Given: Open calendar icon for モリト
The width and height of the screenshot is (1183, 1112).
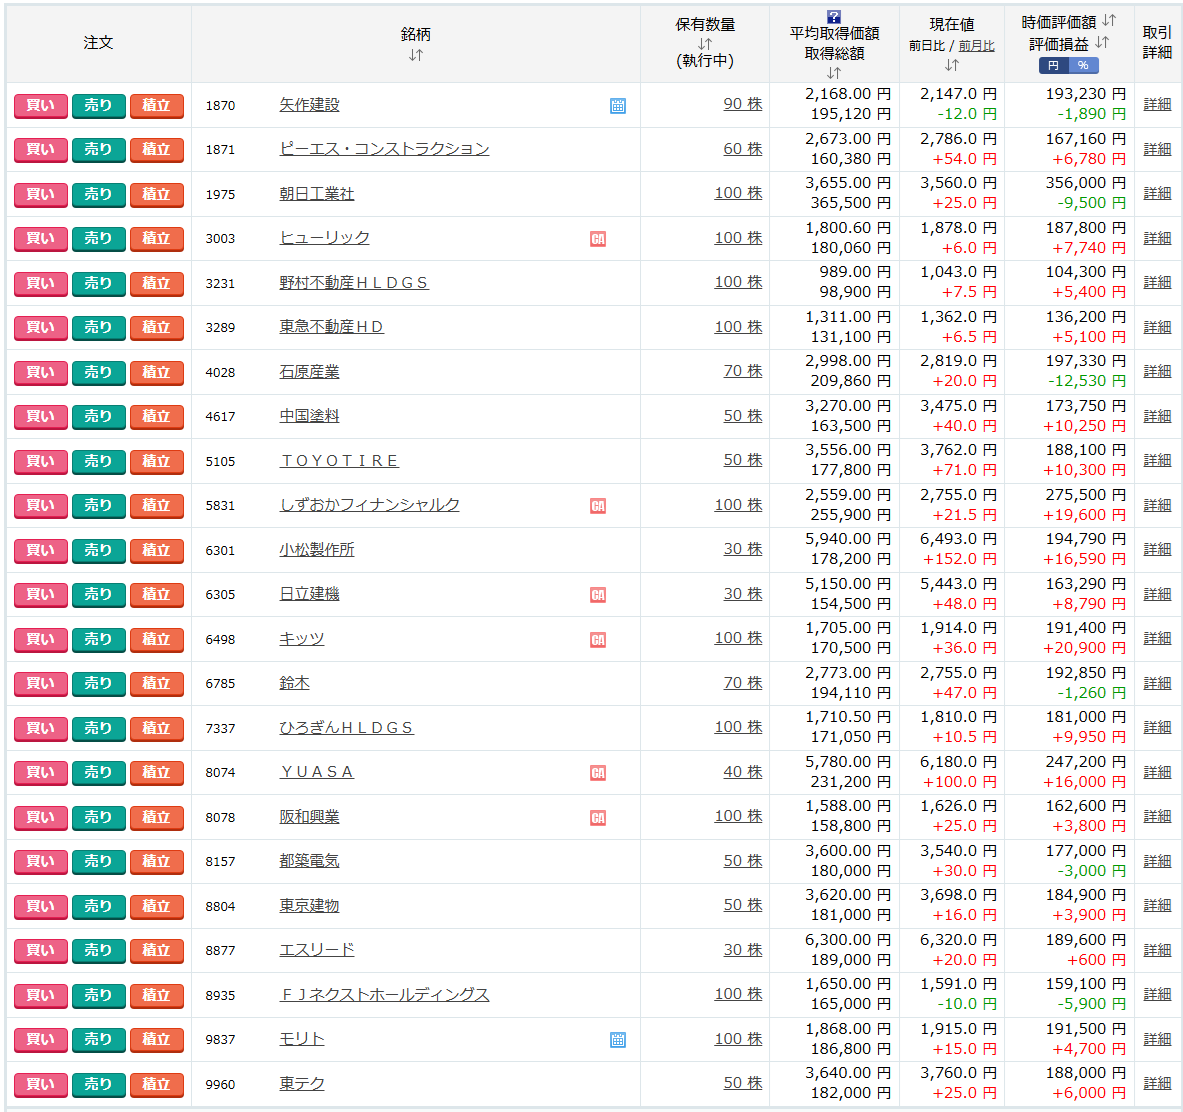Looking at the screenshot, I should [618, 1040].
